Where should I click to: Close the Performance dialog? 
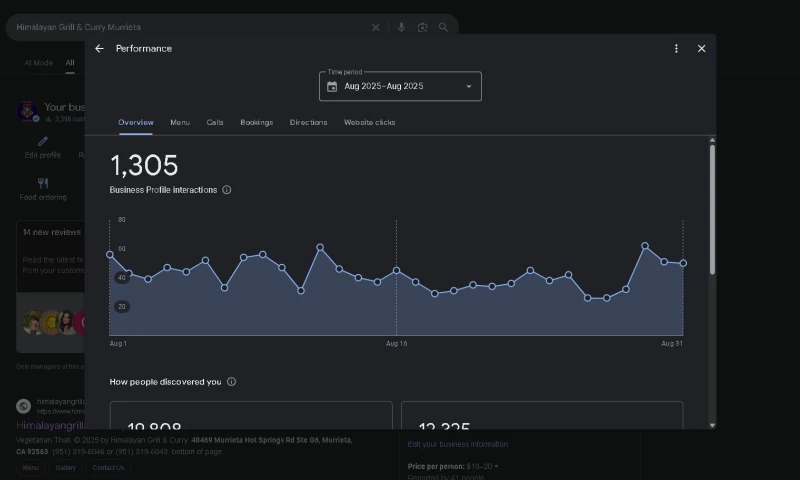click(701, 48)
